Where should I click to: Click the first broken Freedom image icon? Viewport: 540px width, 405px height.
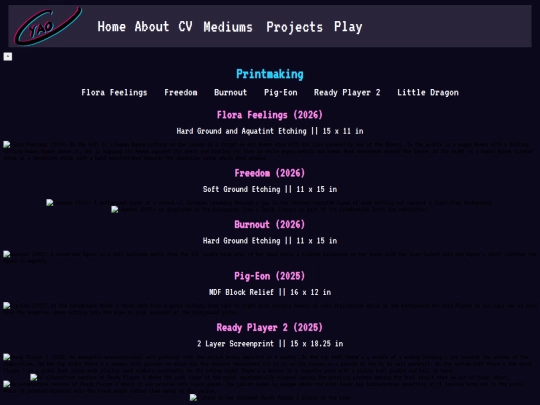coord(50,203)
